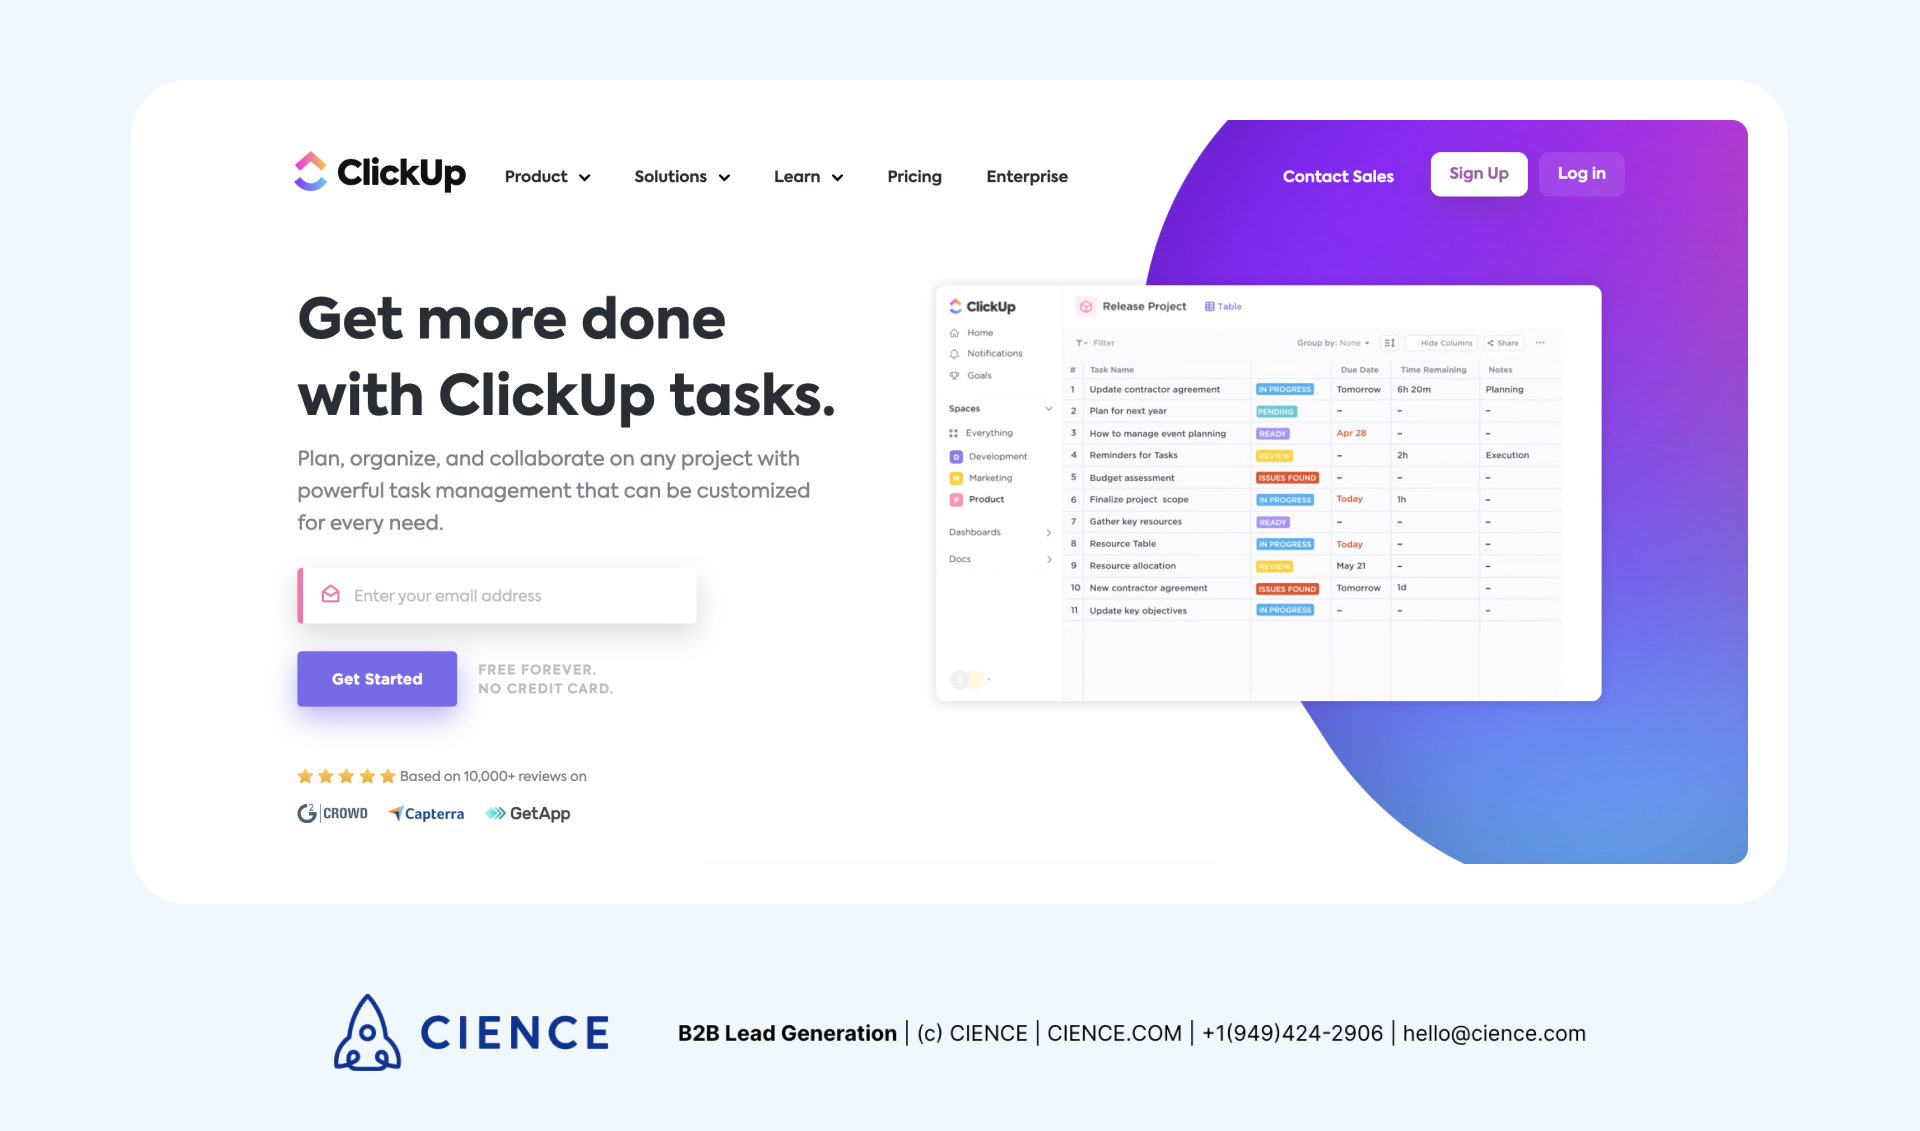This screenshot has width=1920, height=1131.
Task: Click the Enterprise menu item
Action: [1027, 176]
